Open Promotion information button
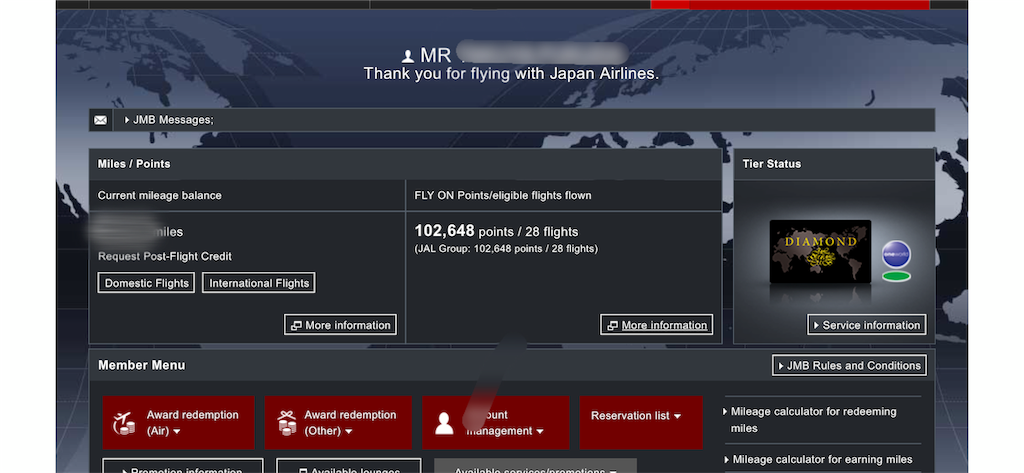 [183, 466]
